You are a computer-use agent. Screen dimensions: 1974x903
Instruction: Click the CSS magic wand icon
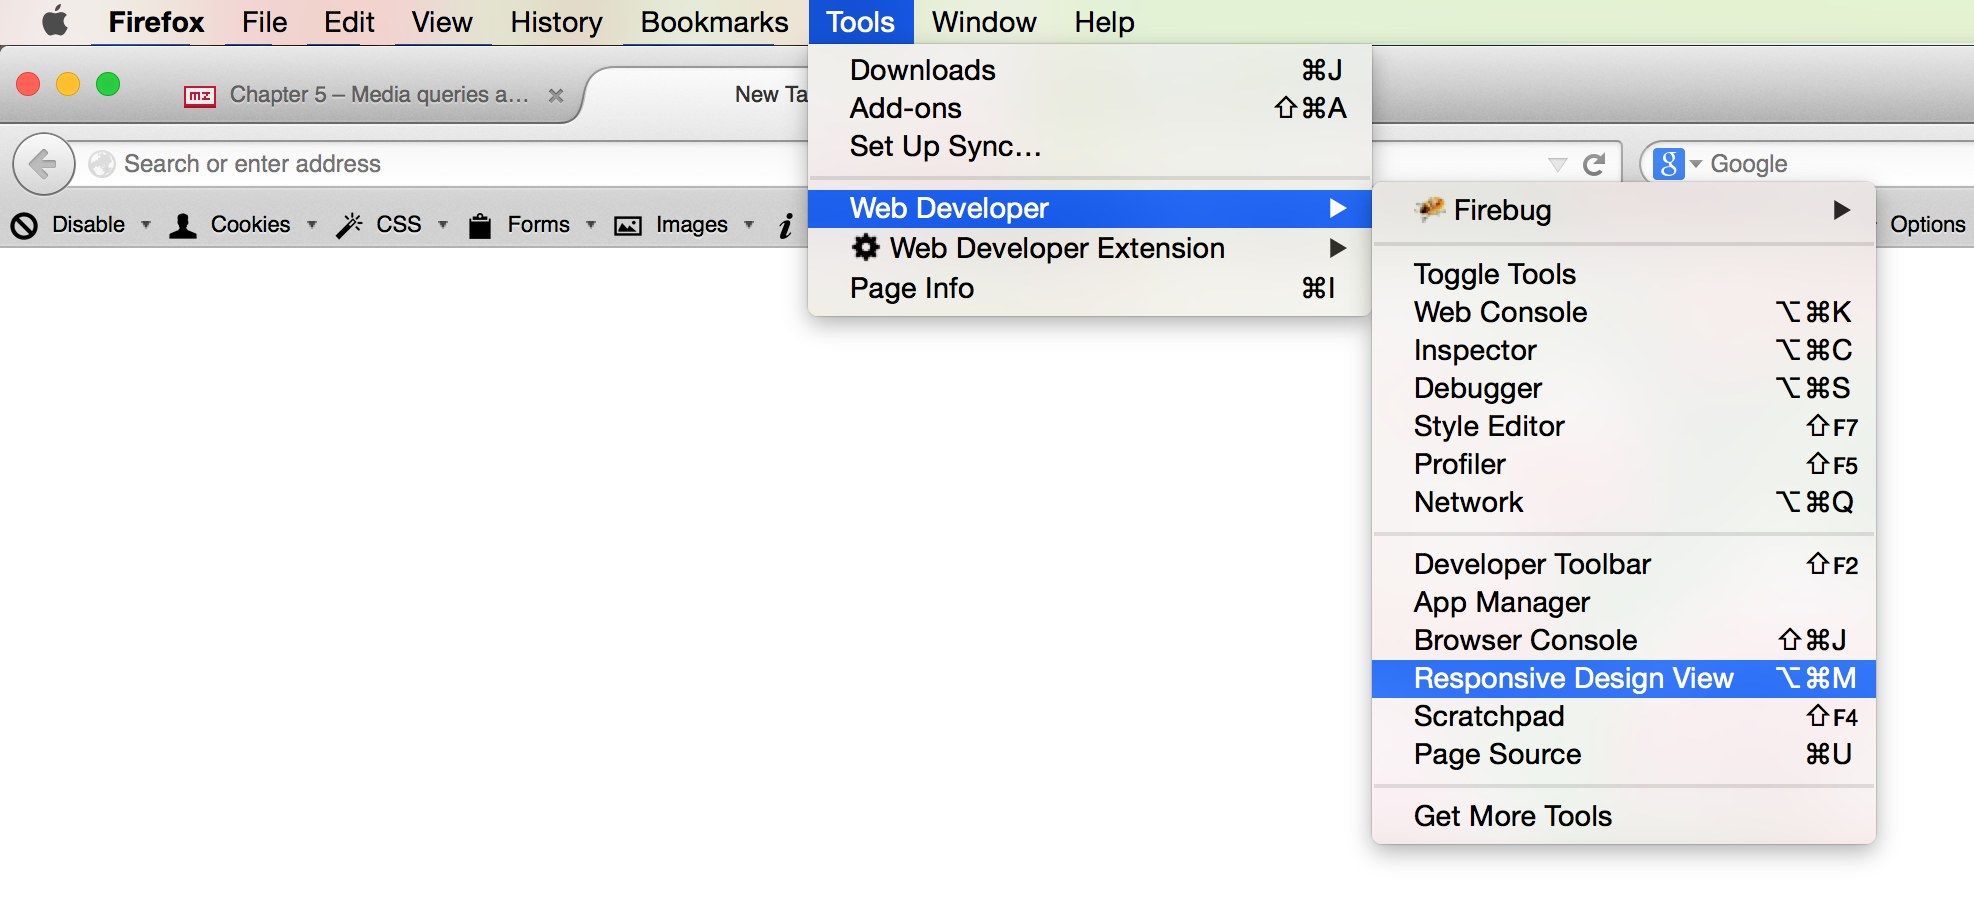click(350, 224)
